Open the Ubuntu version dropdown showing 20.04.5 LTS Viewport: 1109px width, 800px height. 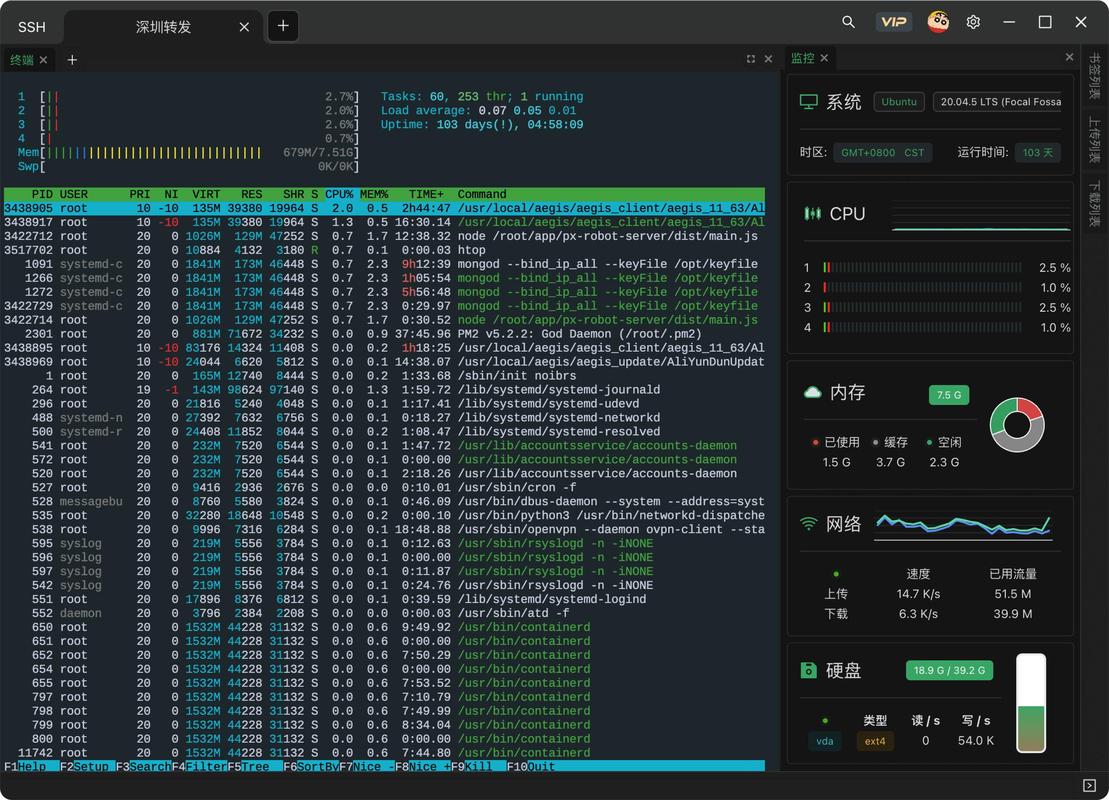[x=997, y=101]
